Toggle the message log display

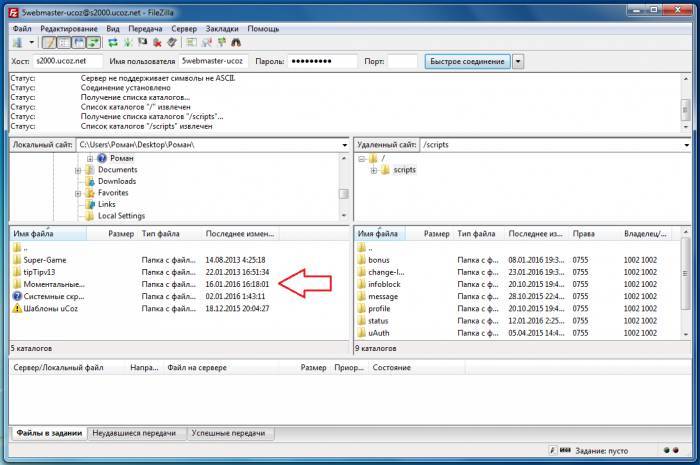[50, 43]
